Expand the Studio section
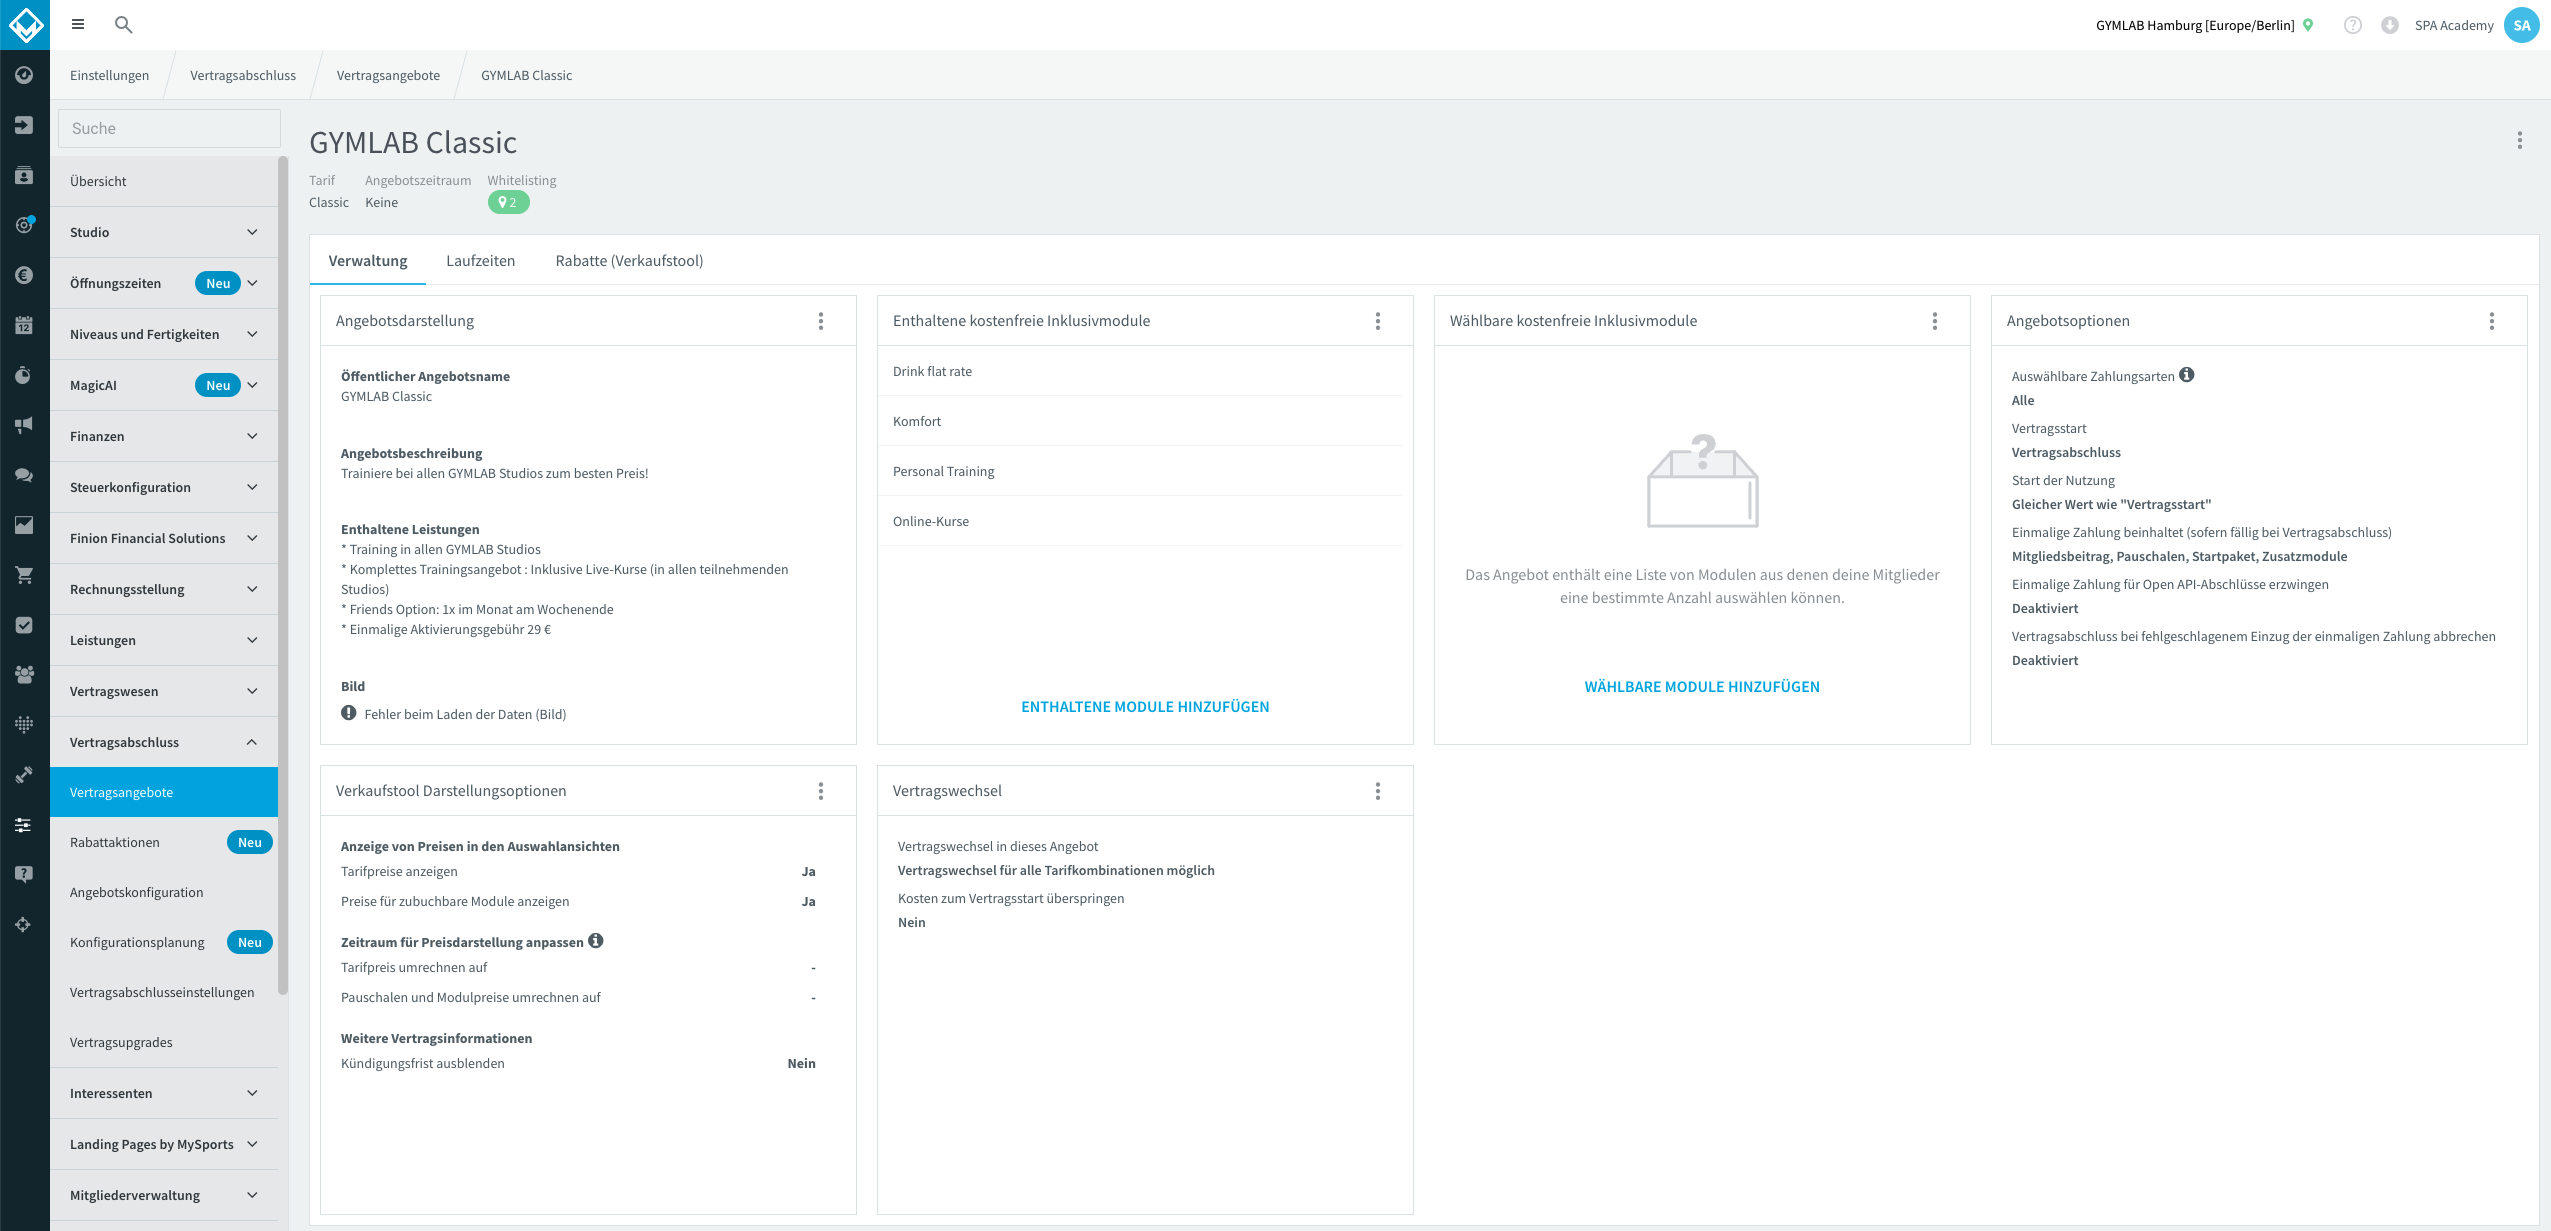The width and height of the screenshot is (2551, 1231). (x=164, y=232)
